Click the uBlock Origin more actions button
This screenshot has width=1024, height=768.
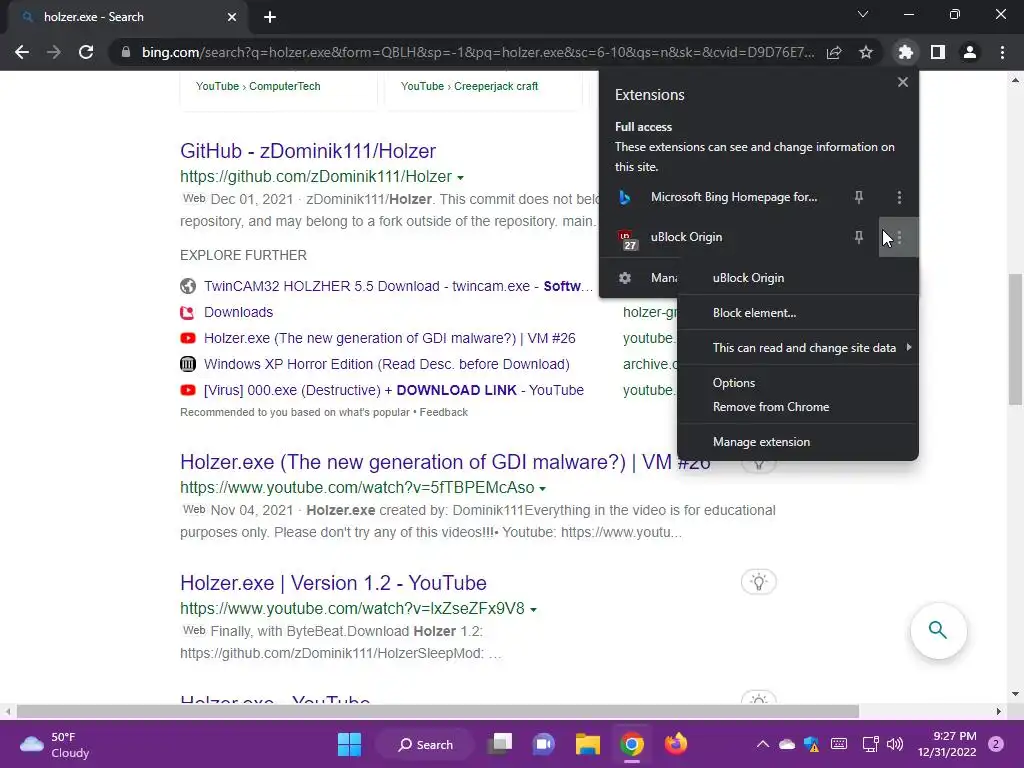click(899, 237)
